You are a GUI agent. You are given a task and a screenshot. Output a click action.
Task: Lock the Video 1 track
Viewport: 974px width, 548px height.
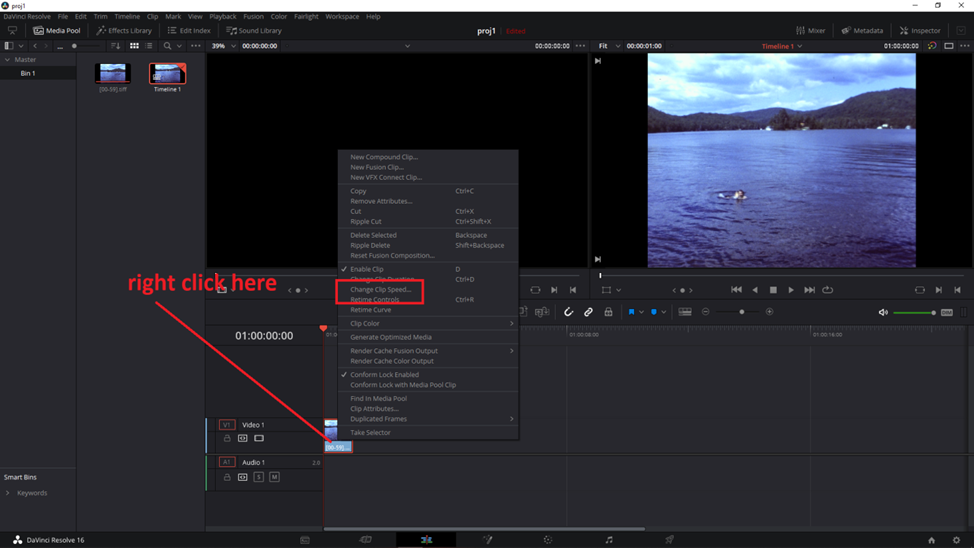click(x=227, y=439)
